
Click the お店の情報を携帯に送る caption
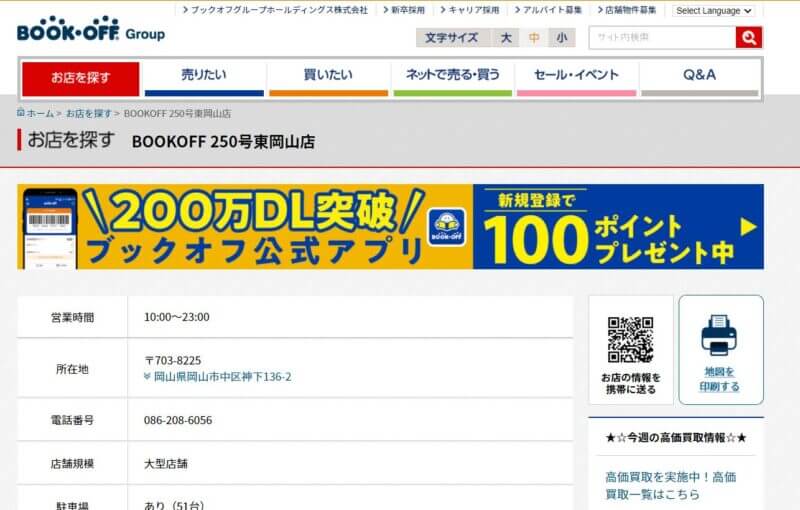631,384
